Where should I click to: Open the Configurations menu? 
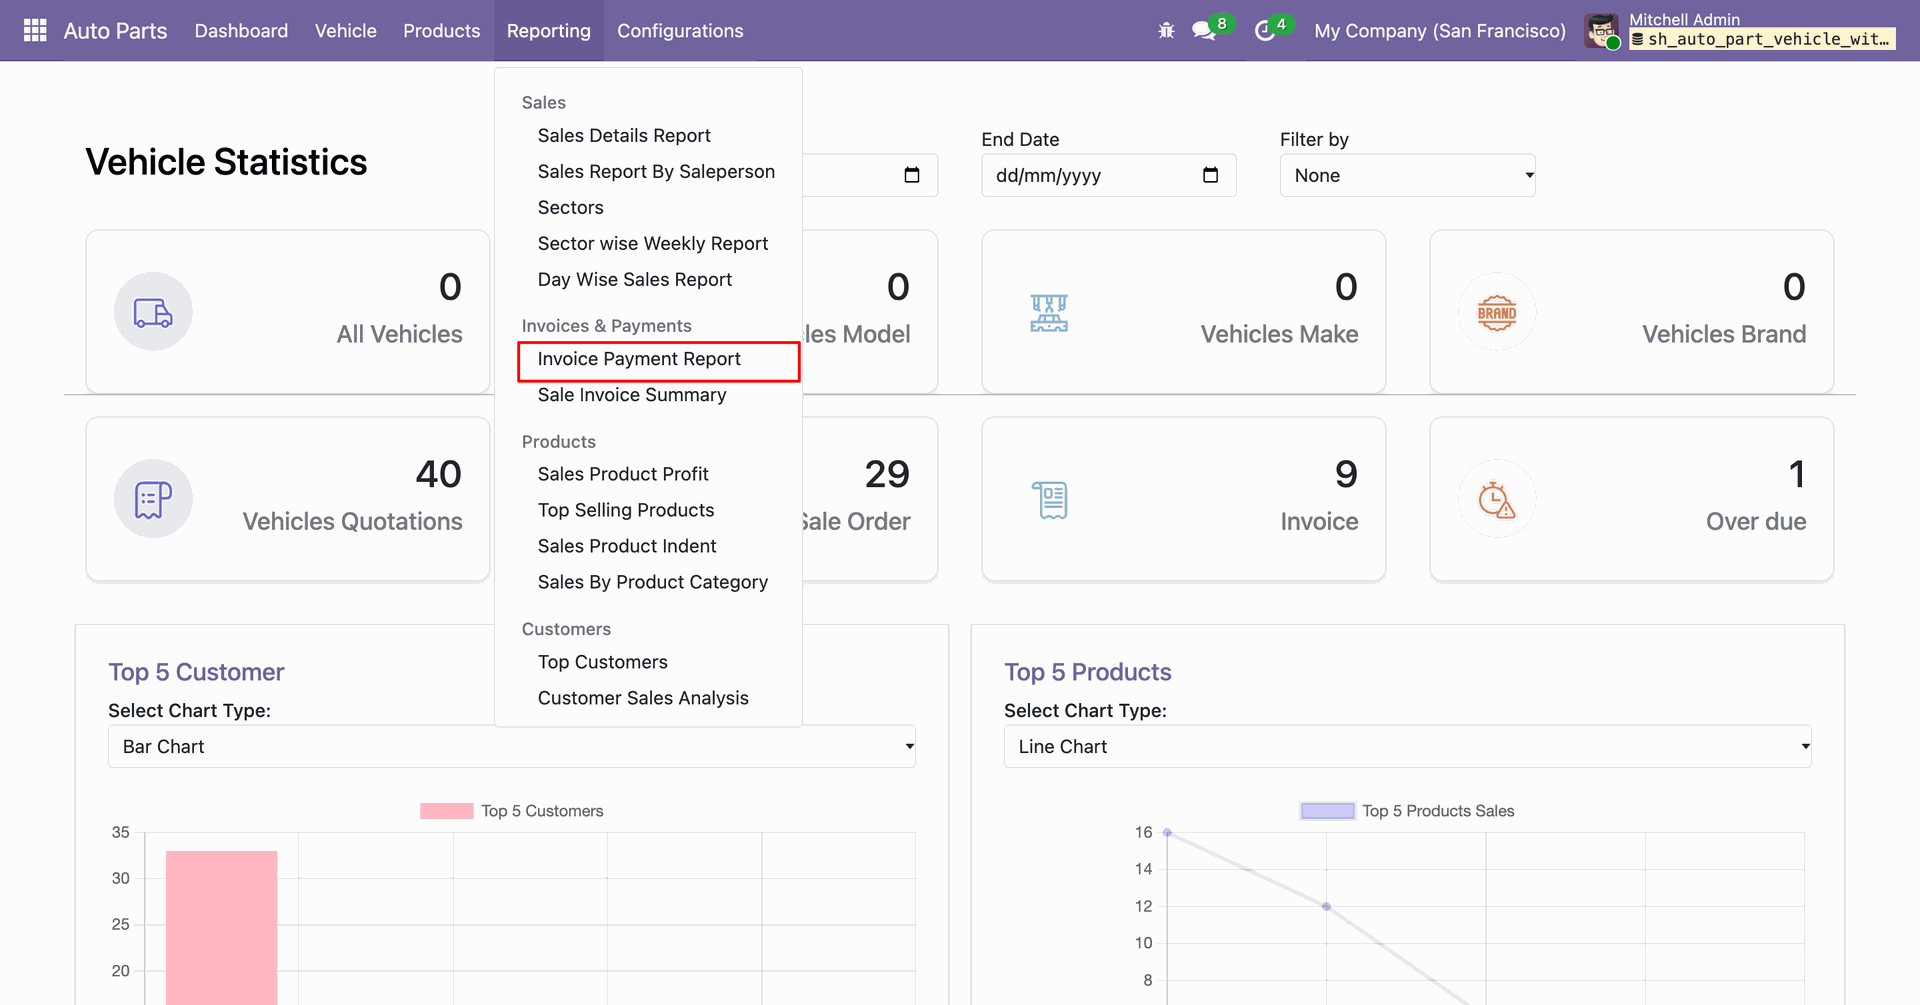[680, 31]
